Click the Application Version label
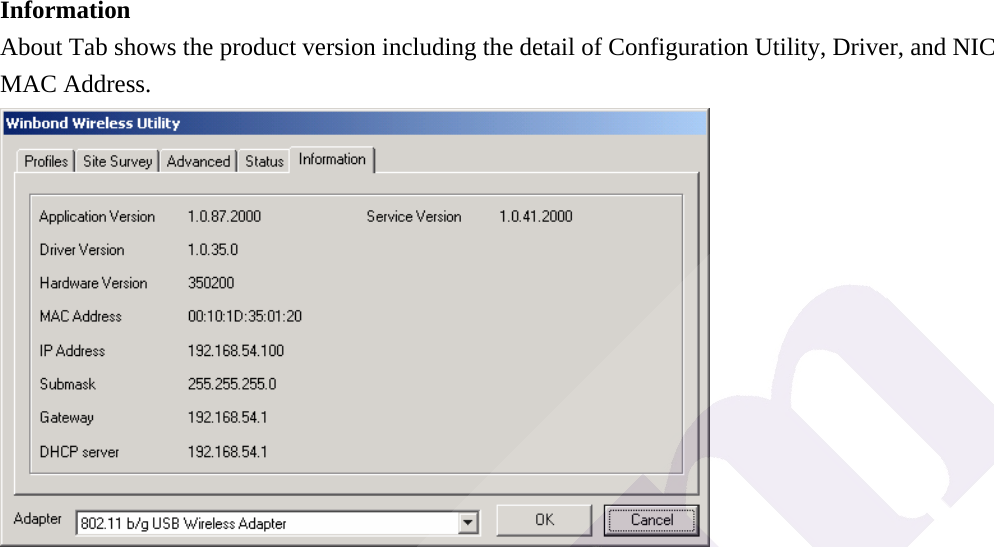 coord(97,217)
